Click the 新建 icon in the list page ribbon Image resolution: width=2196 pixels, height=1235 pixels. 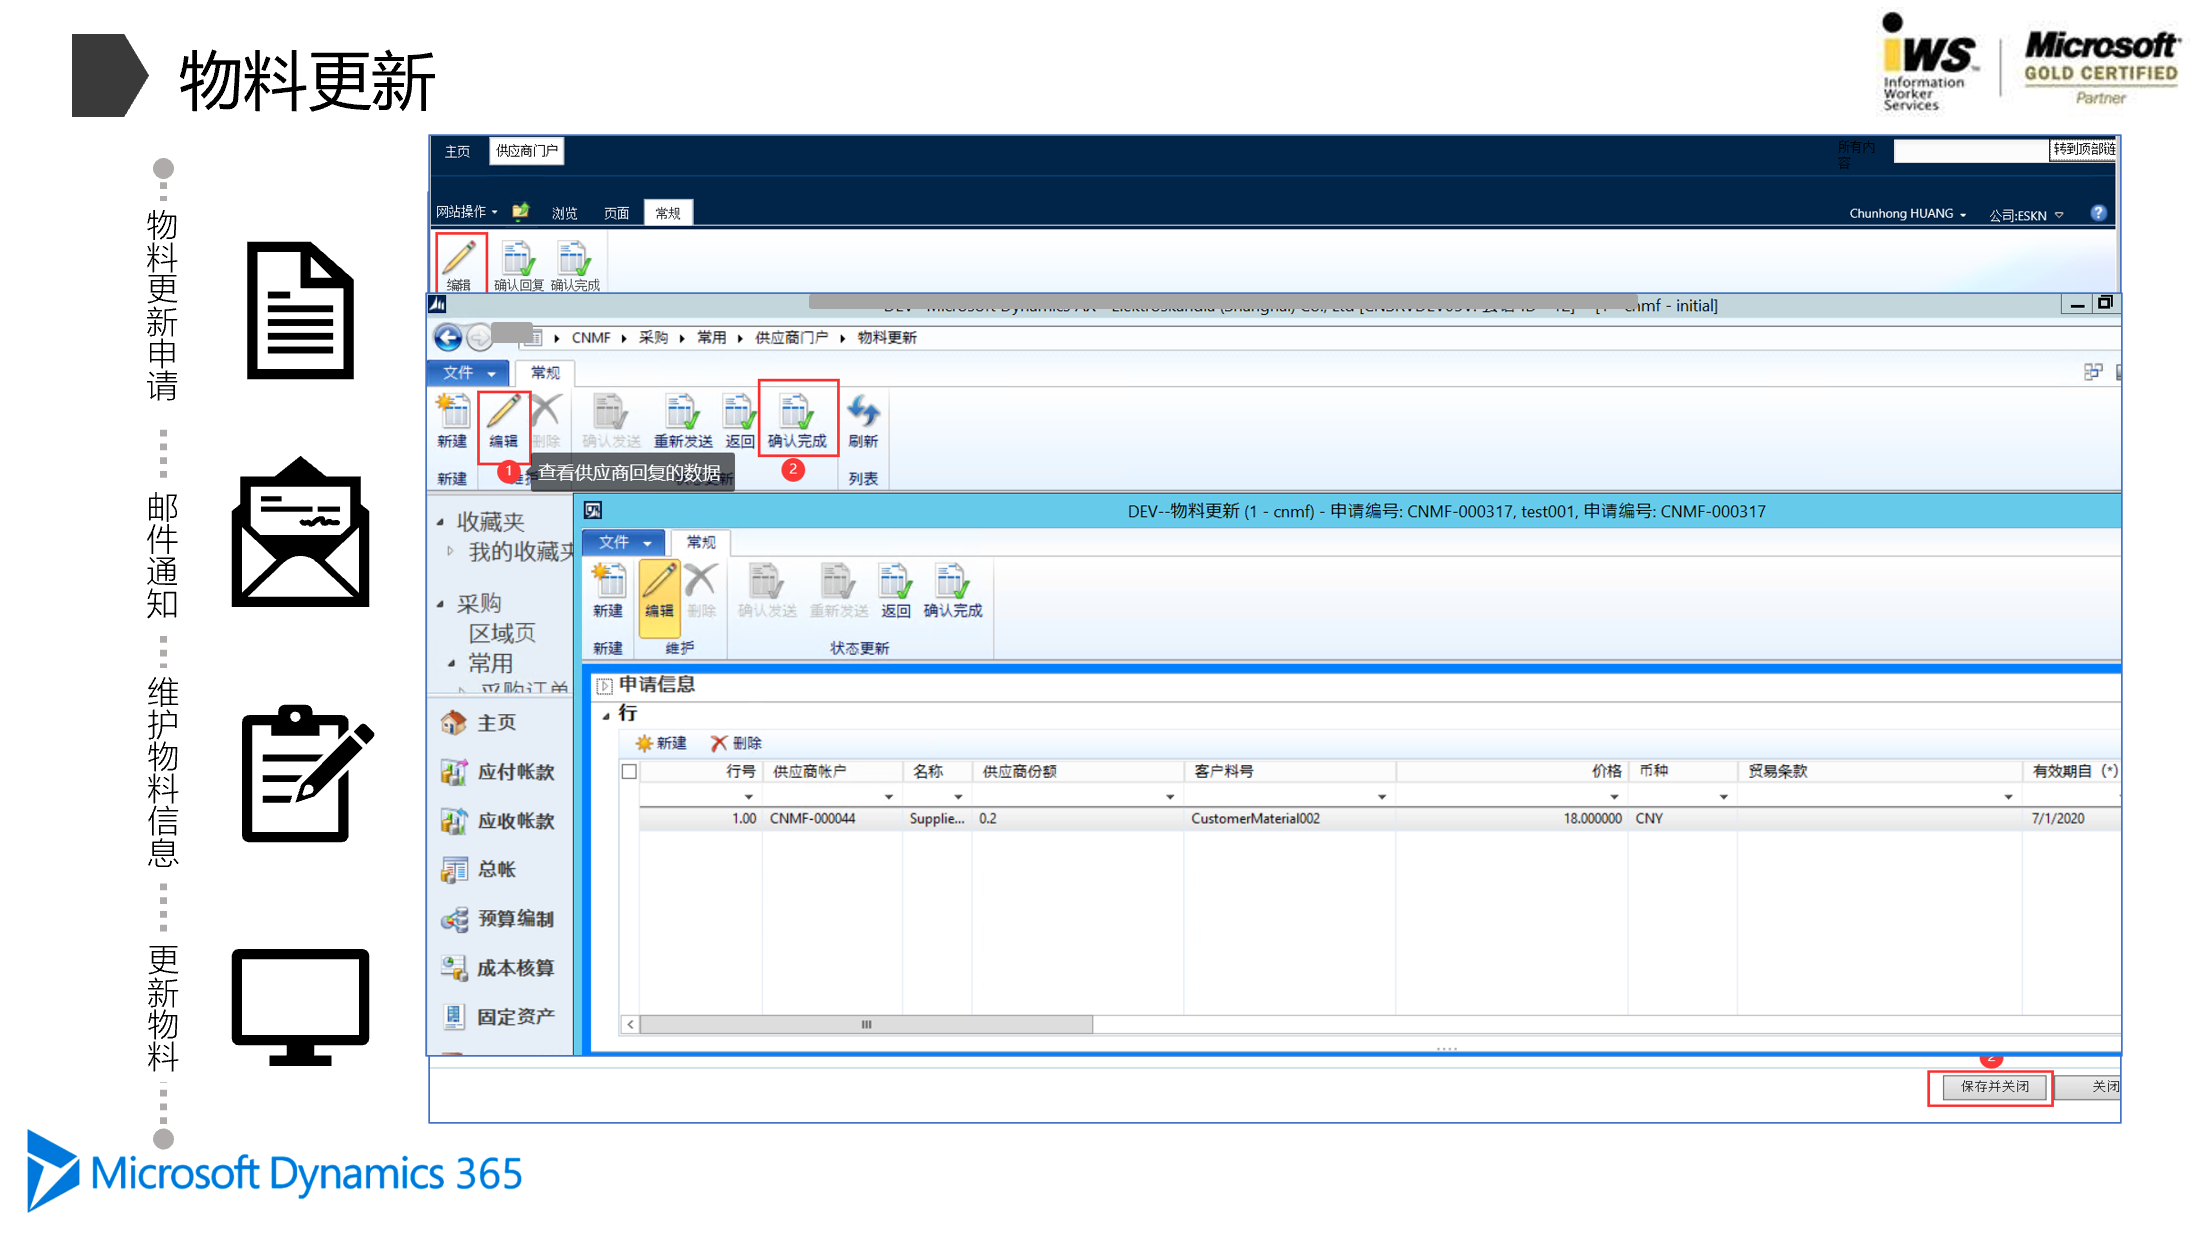click(x=452, y=421)
